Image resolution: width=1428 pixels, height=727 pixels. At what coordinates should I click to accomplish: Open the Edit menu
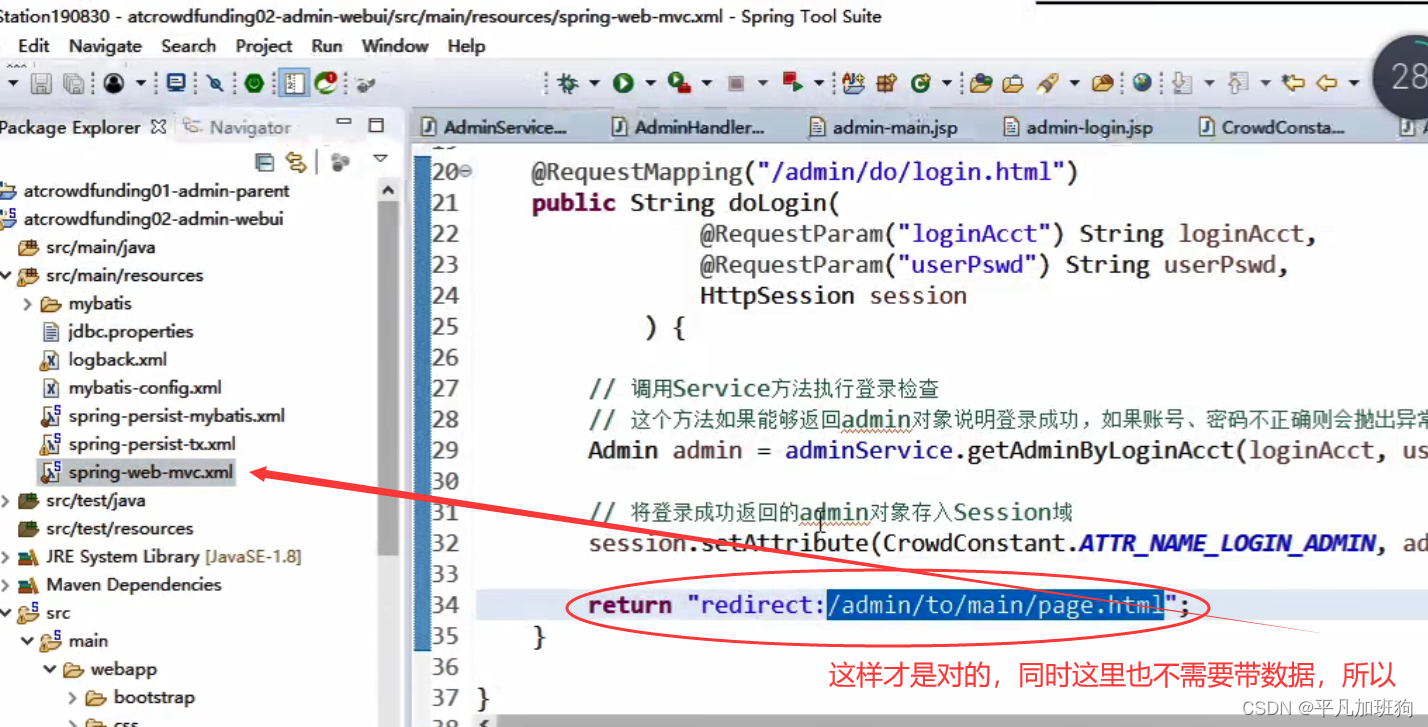tap(33, 46)
